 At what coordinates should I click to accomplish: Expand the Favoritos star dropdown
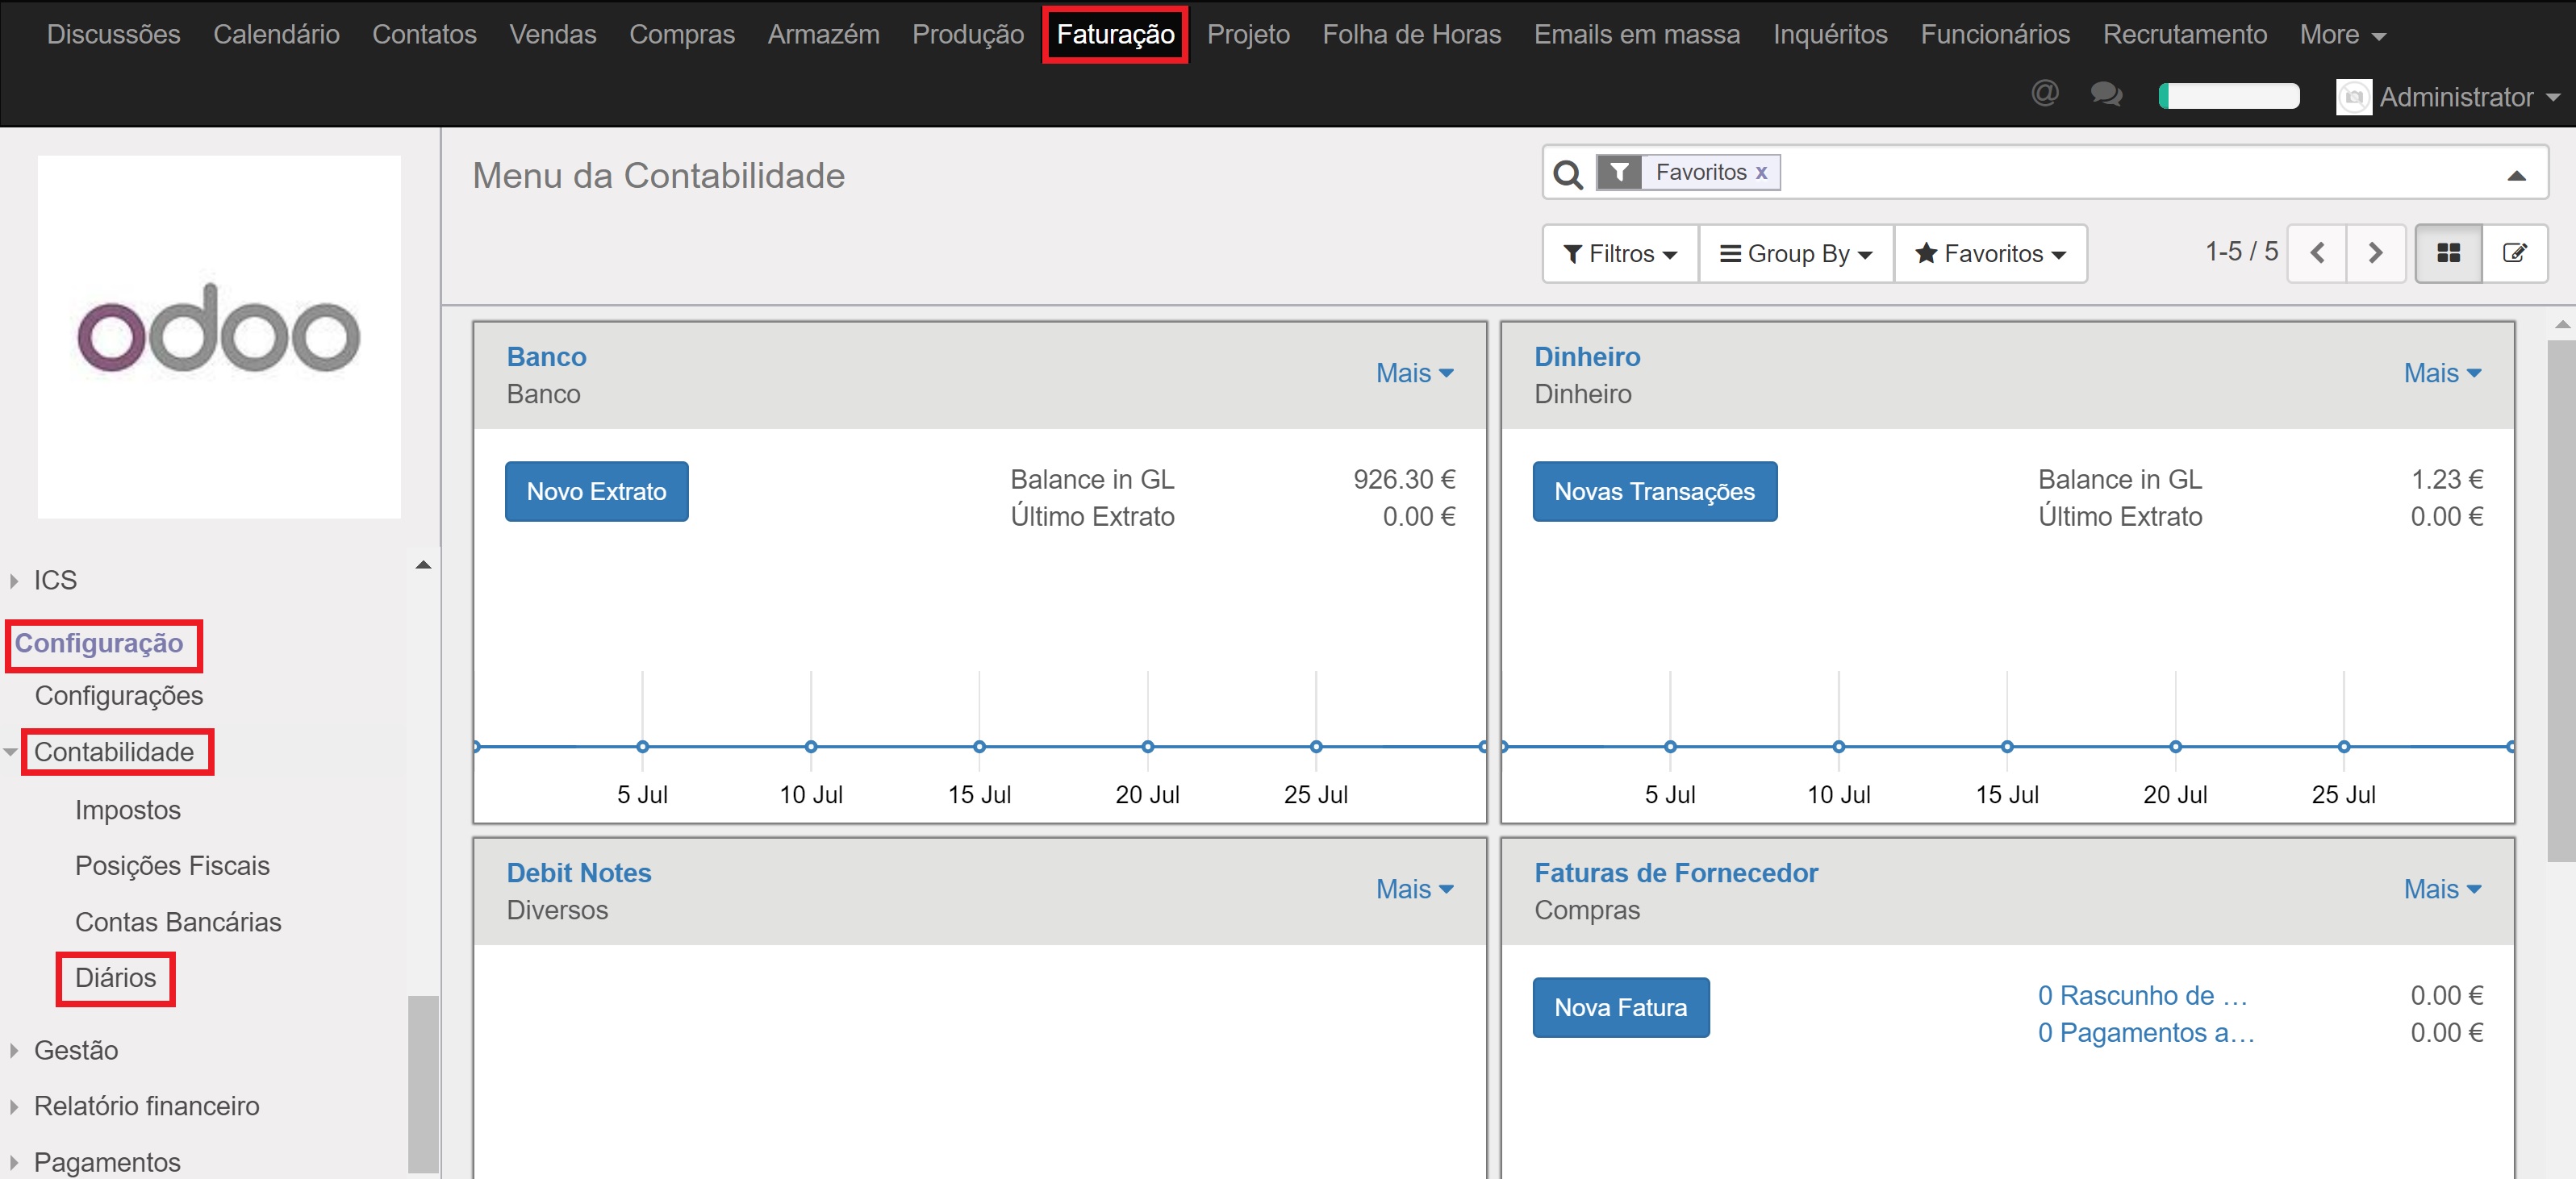pos(1990,254)
